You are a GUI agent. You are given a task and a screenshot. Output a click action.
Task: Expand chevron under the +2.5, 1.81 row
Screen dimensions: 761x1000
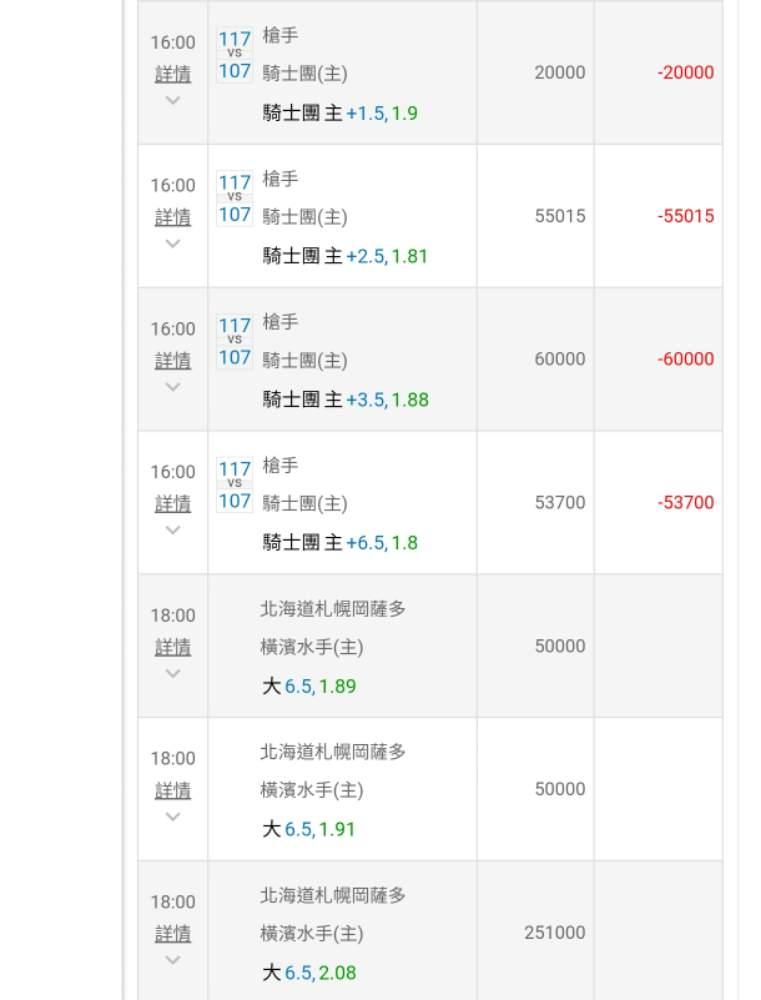coord(173,243)
